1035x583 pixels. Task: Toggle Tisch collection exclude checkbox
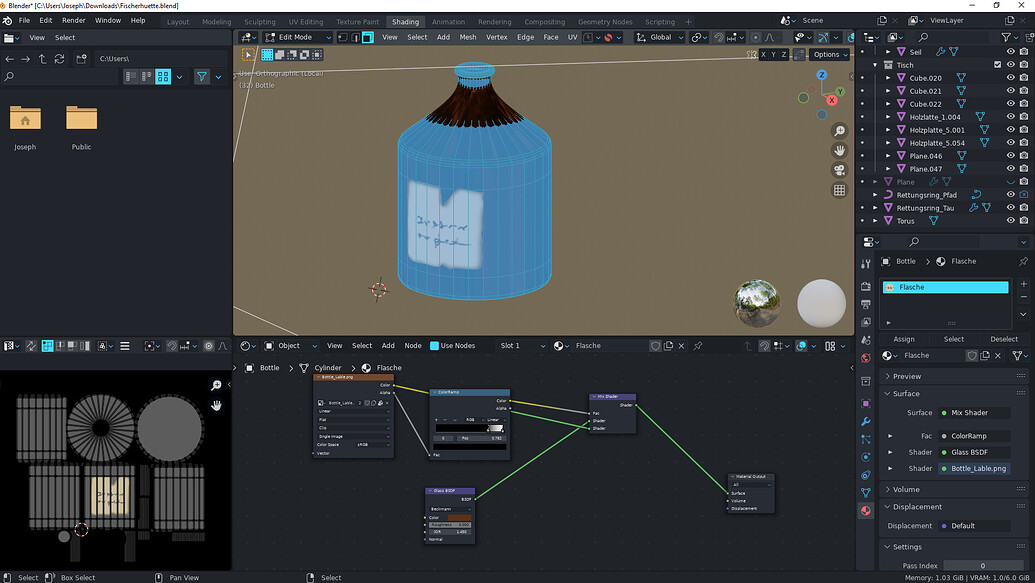[x=997, y=65]
